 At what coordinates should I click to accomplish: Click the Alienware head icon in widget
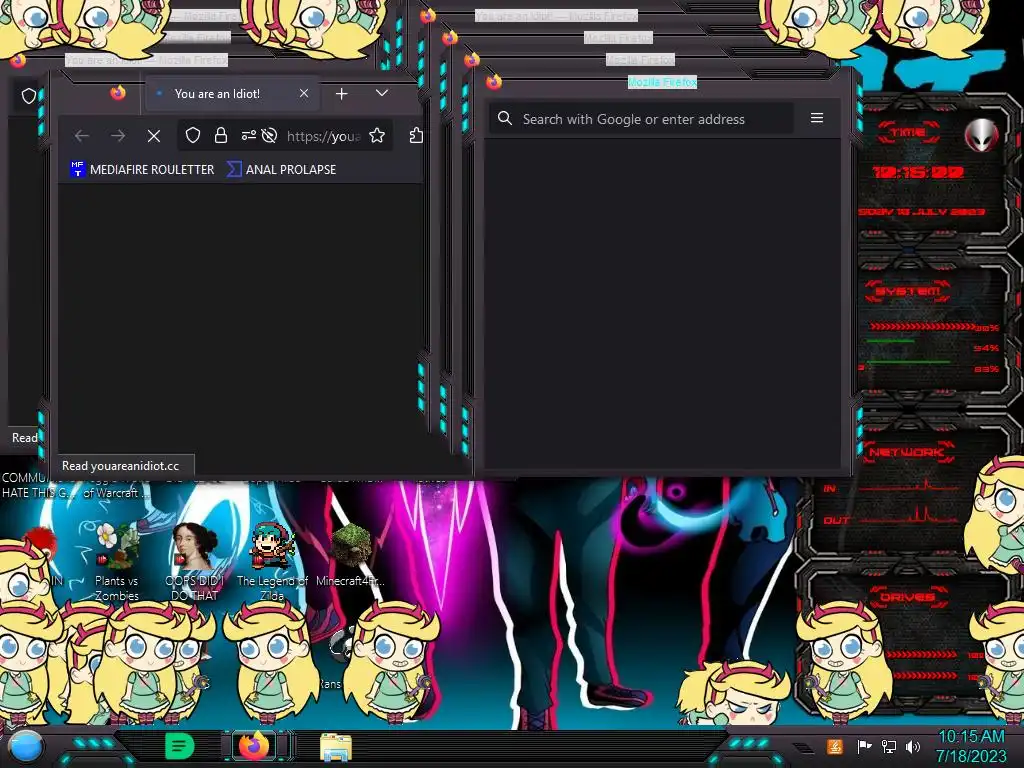(x=981, y=136)
